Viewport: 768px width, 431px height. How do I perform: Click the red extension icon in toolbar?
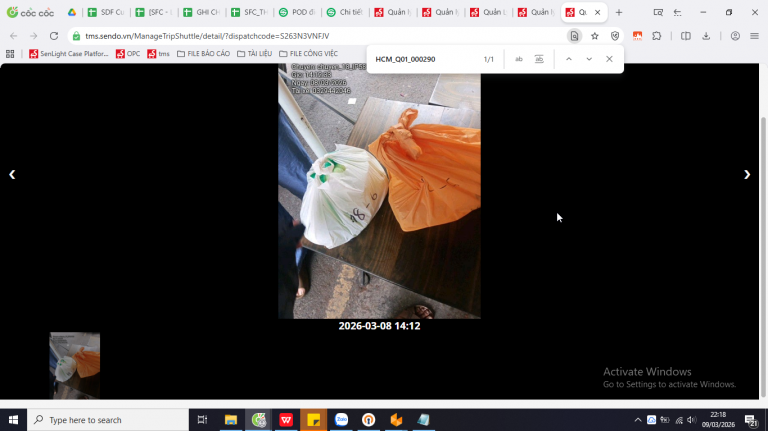click(x=637, y=36)
